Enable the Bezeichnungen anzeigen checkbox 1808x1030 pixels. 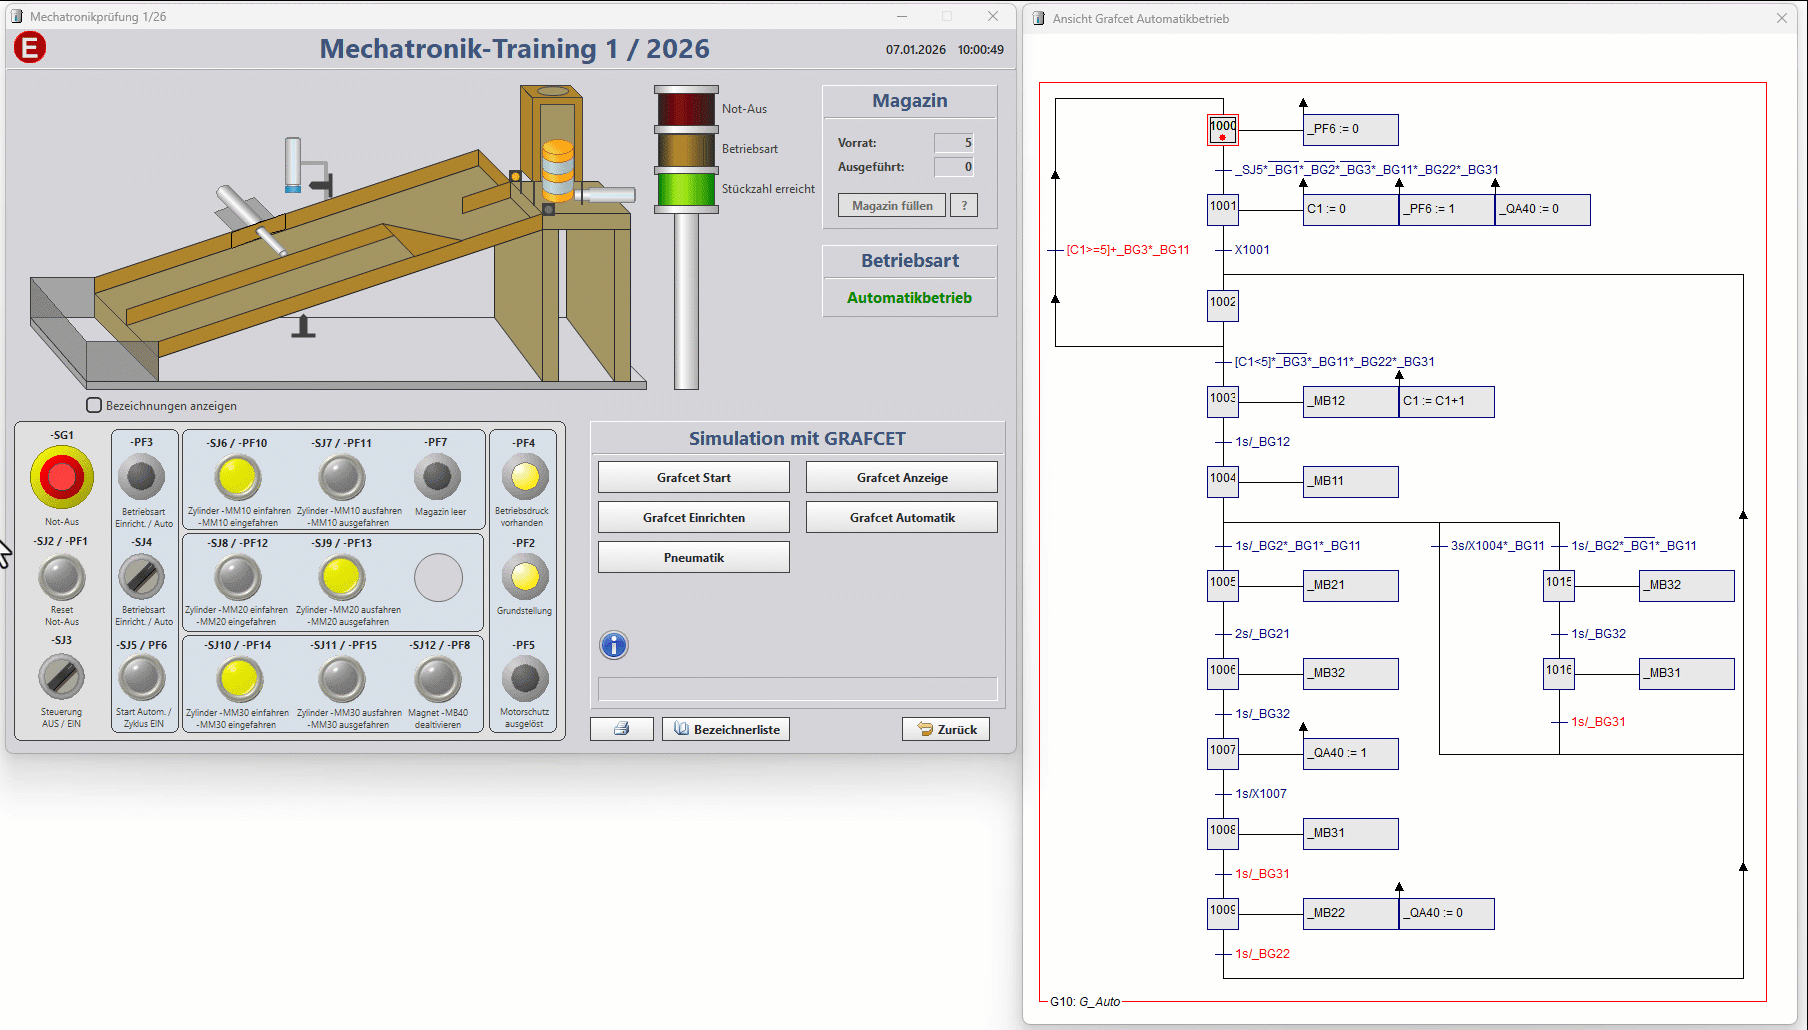tap(94, 405)
